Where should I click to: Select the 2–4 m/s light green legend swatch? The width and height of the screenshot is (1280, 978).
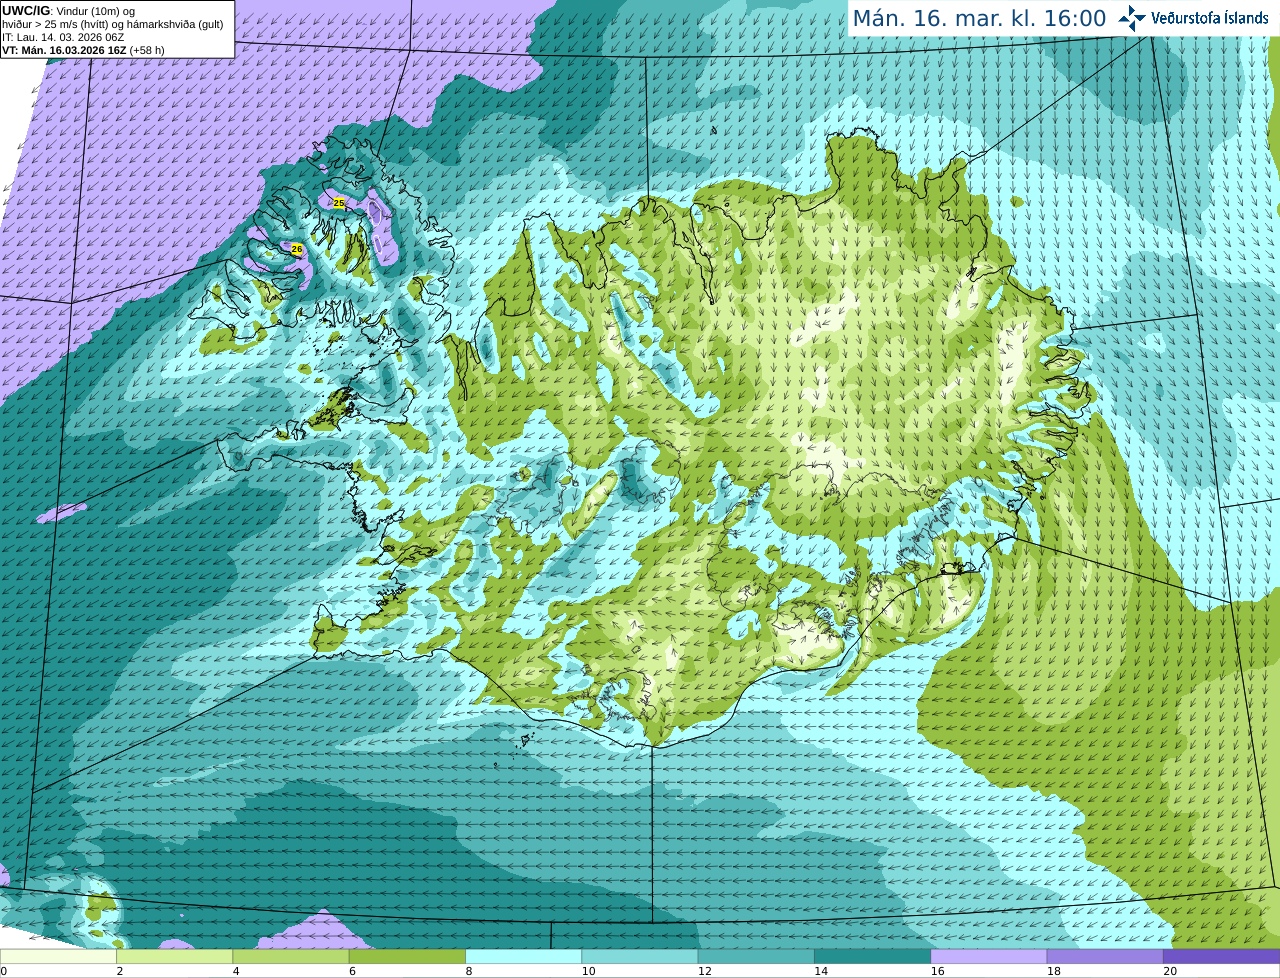[x=176, y=956]
